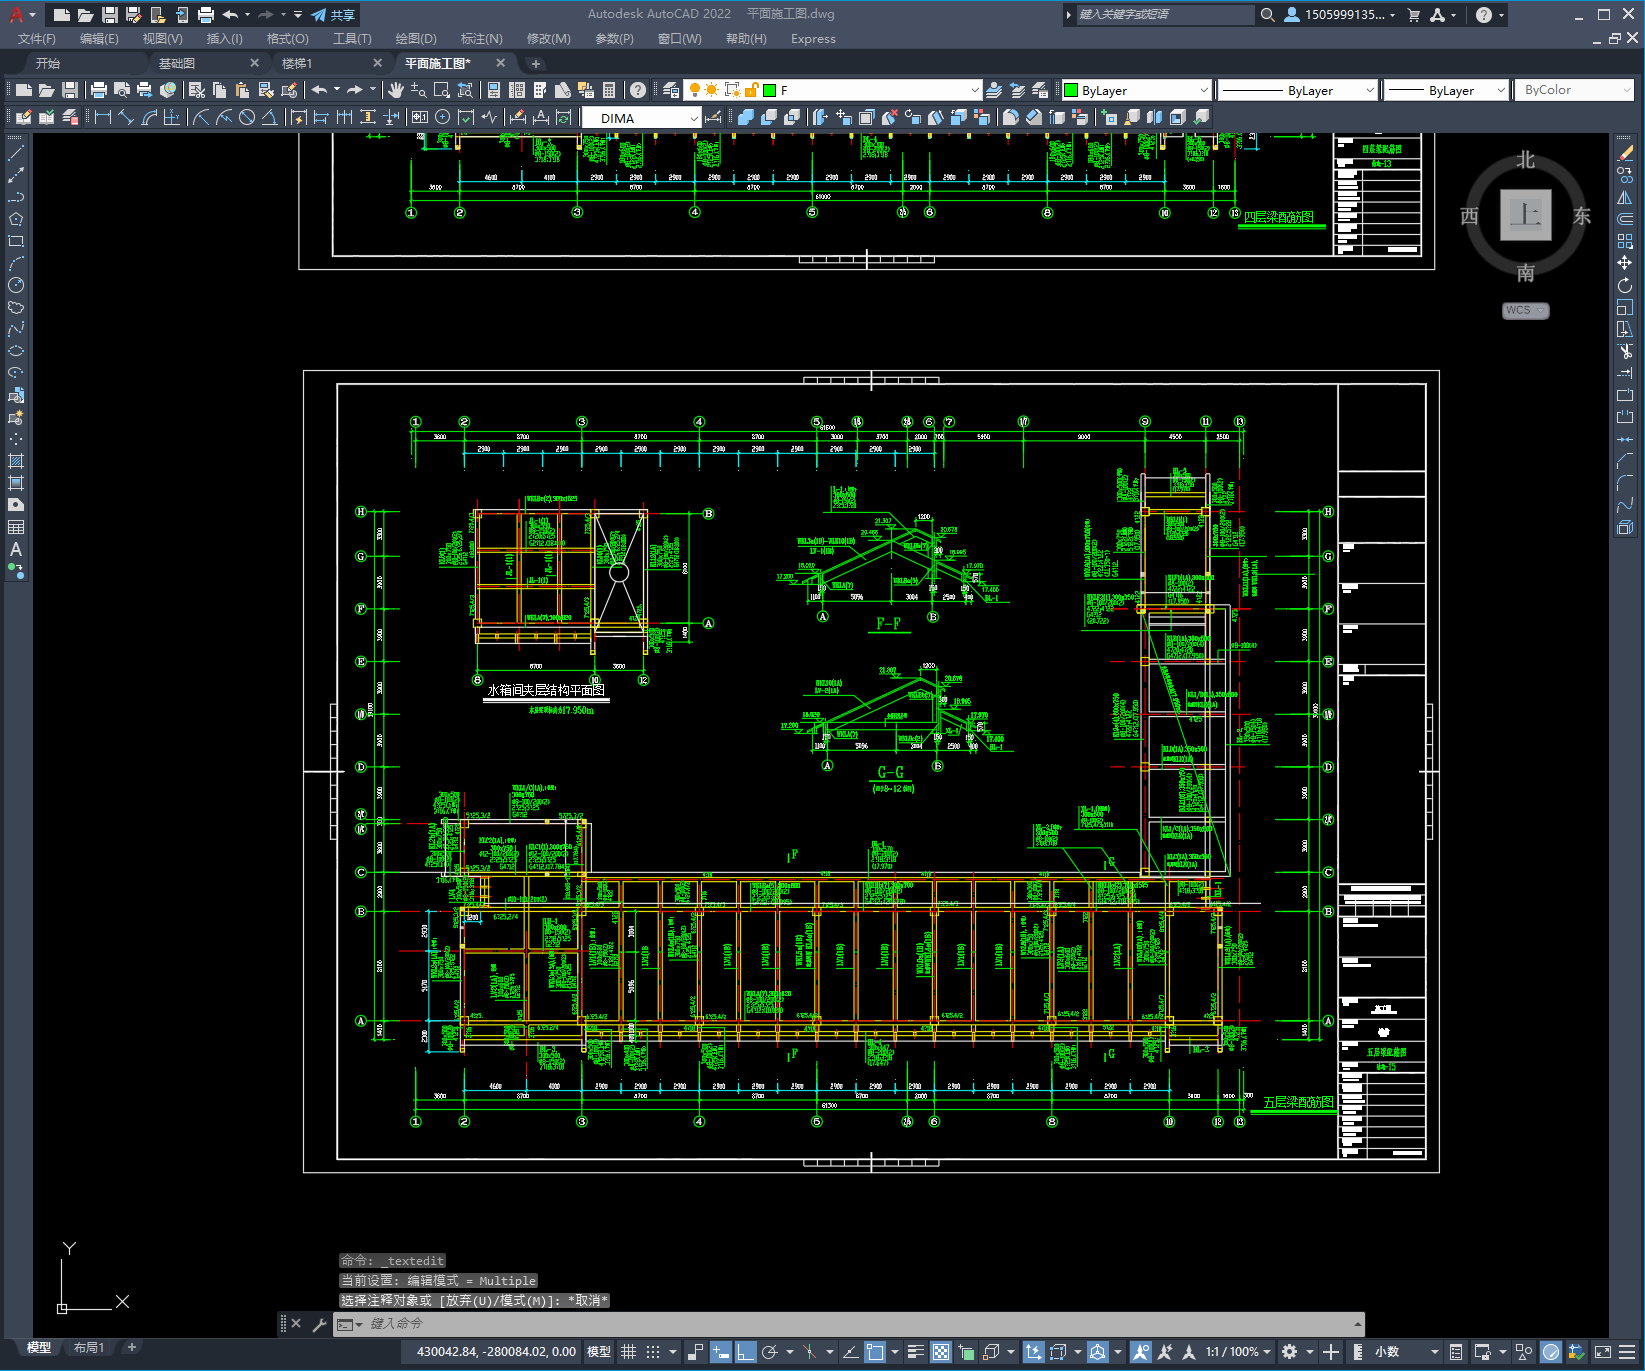Click the 模型 model tab at bottom left
This screenshot has height=1371, width=1645.
coord(39,1347)
